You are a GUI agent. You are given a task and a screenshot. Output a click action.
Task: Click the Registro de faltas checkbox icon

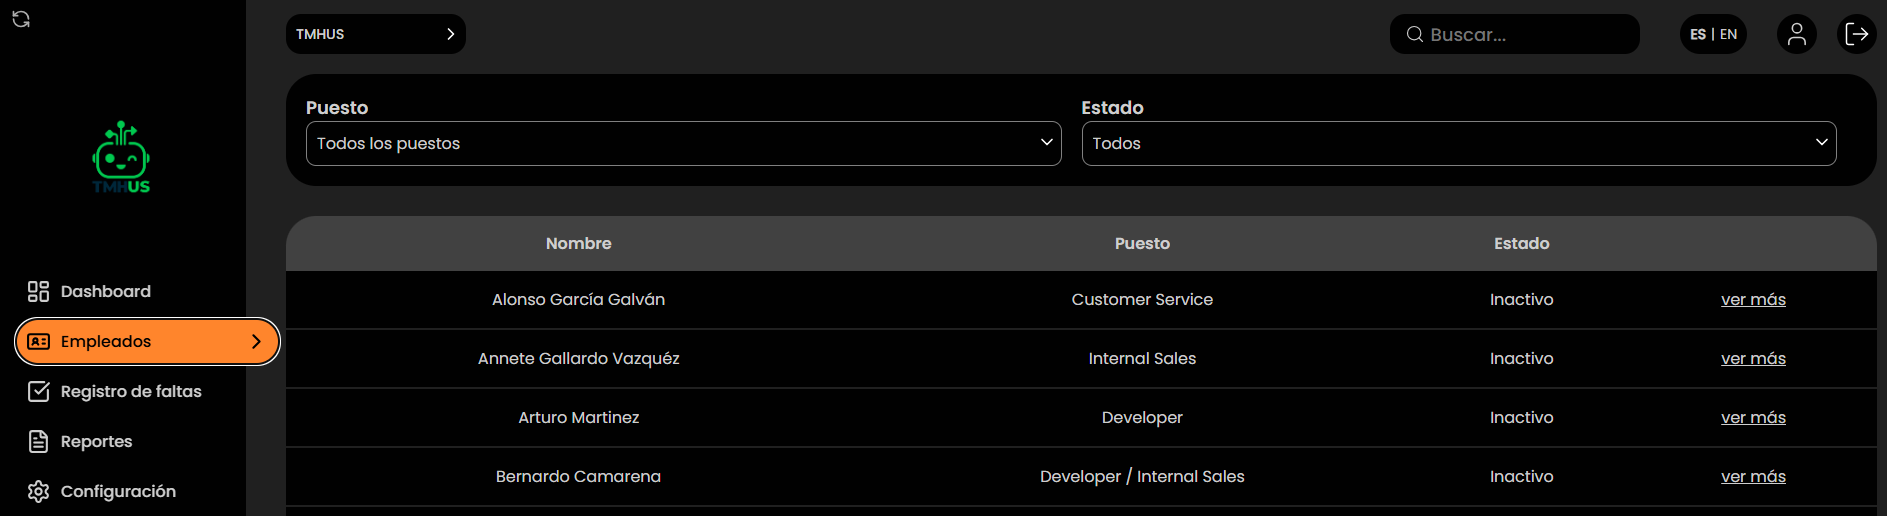(x=38, y=391)
